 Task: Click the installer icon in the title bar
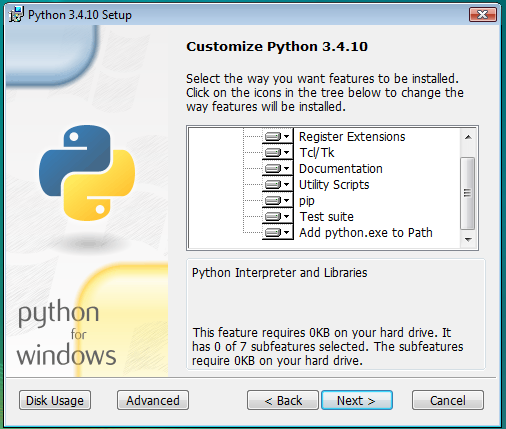tap(16, 15)
